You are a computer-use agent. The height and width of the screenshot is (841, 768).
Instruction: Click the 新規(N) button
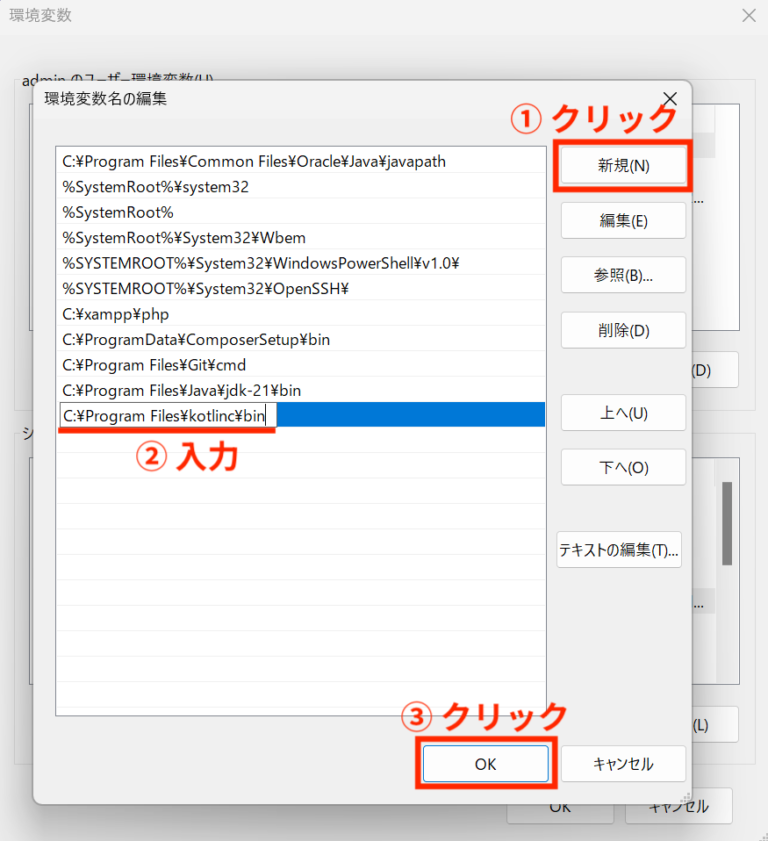[x=623, y=166]
